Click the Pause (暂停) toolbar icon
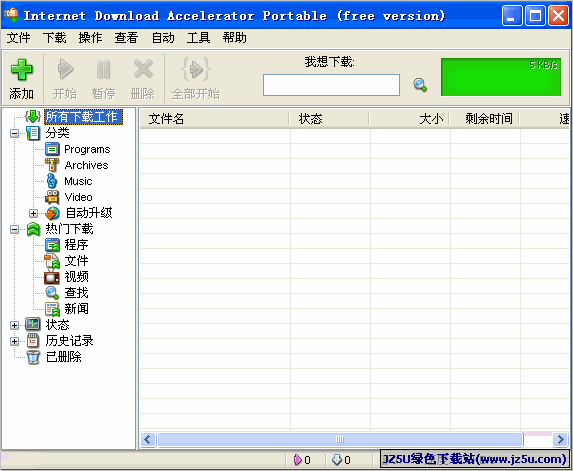Image resolution: width=573 pixels, height=471 pixels. coord(103,69)
